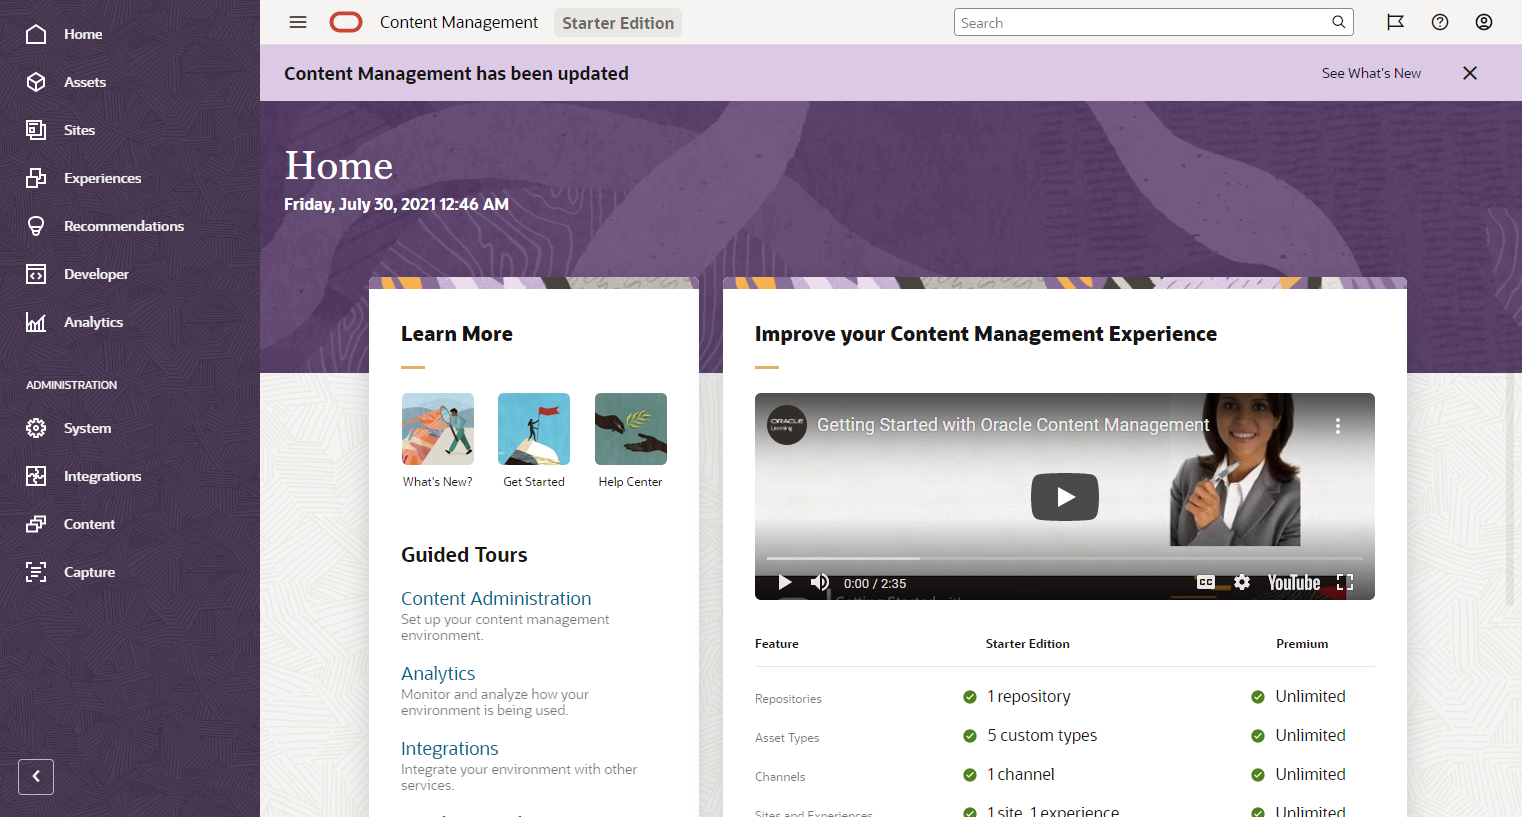The height and width of the screenshot is (817, 1522).
Task: Go to Capture menu item
Action: [x=90, y=572]
